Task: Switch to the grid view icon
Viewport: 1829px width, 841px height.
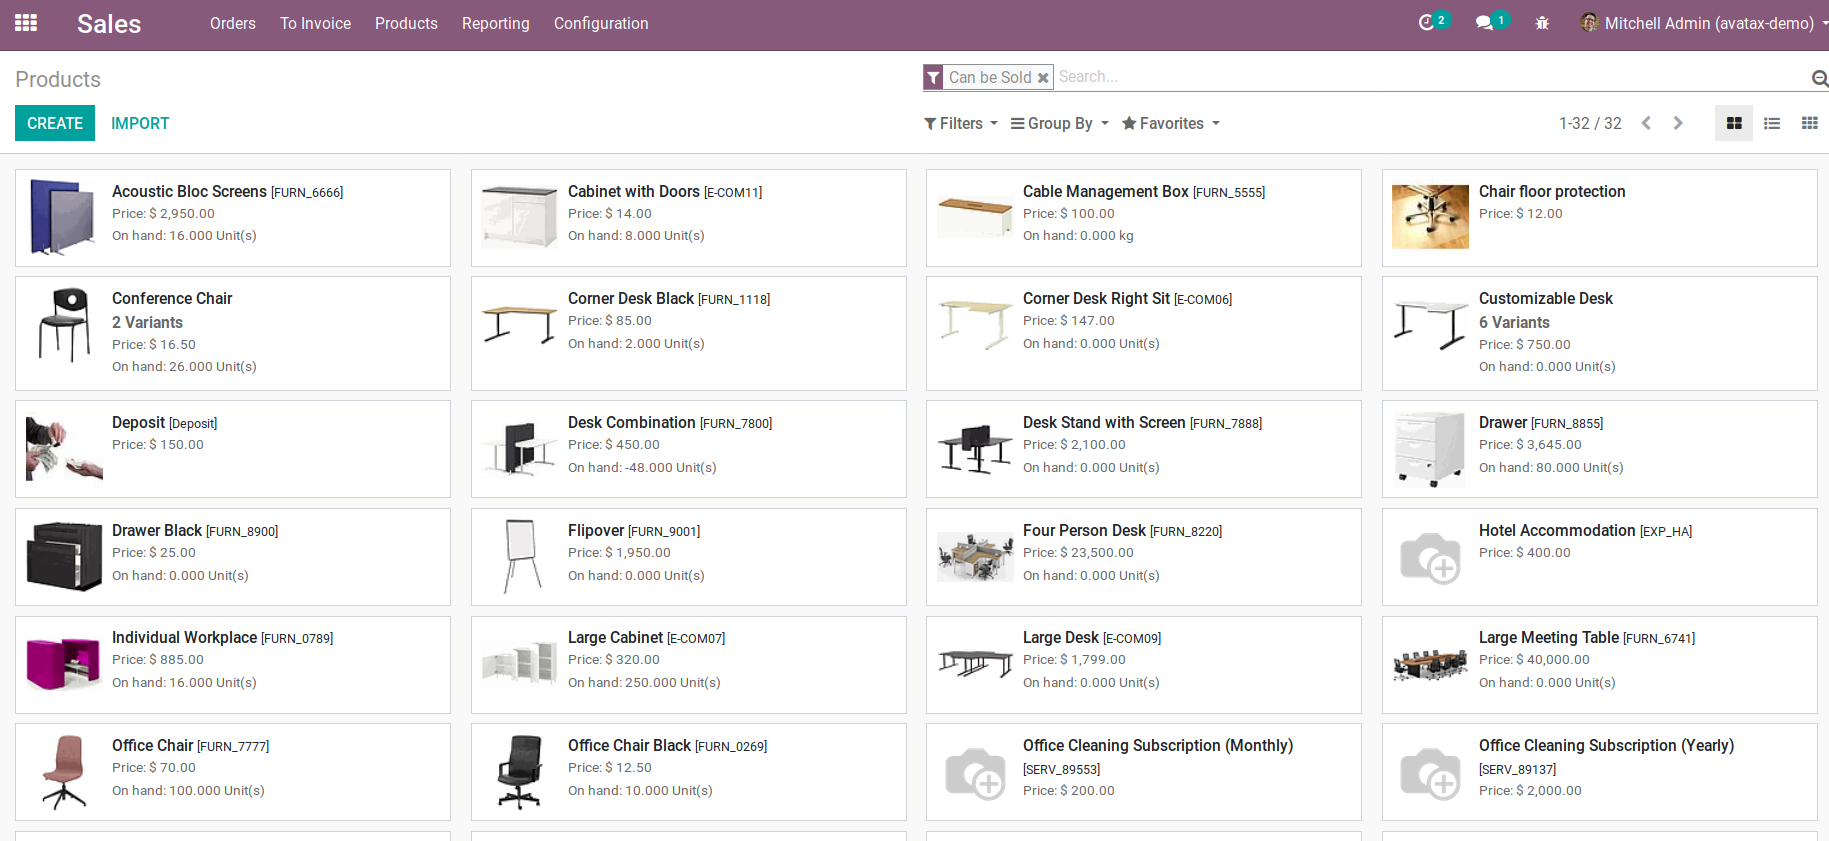Action: (1809, 123)
